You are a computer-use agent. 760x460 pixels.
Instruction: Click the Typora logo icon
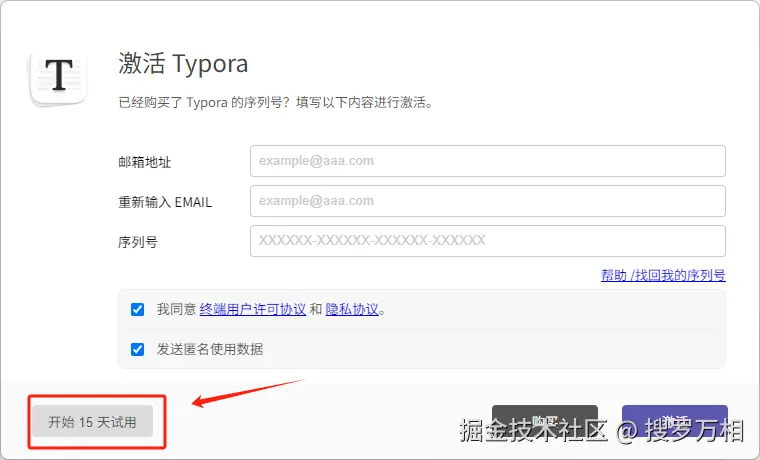[x=59, y=78]
